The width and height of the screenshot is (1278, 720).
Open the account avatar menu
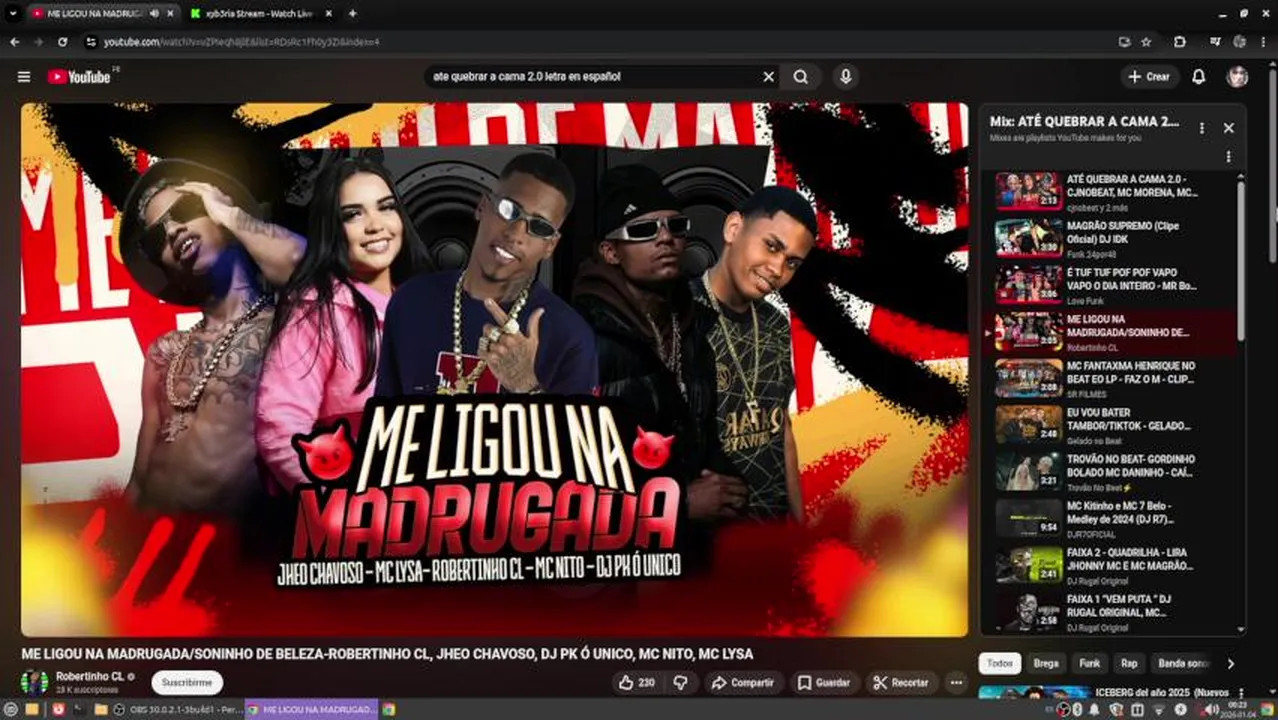tap(1238, 77)
